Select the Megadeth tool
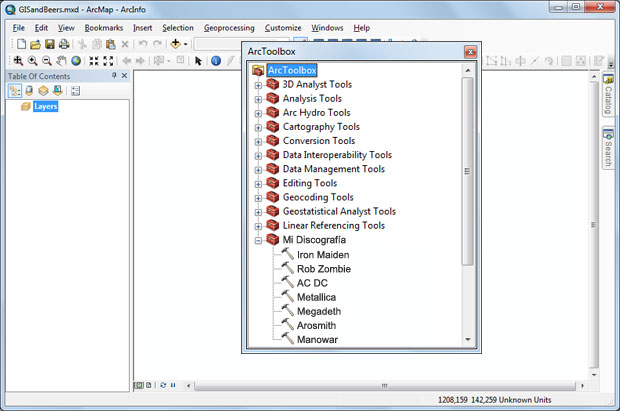The image size is (620, 411). point(319,311)
